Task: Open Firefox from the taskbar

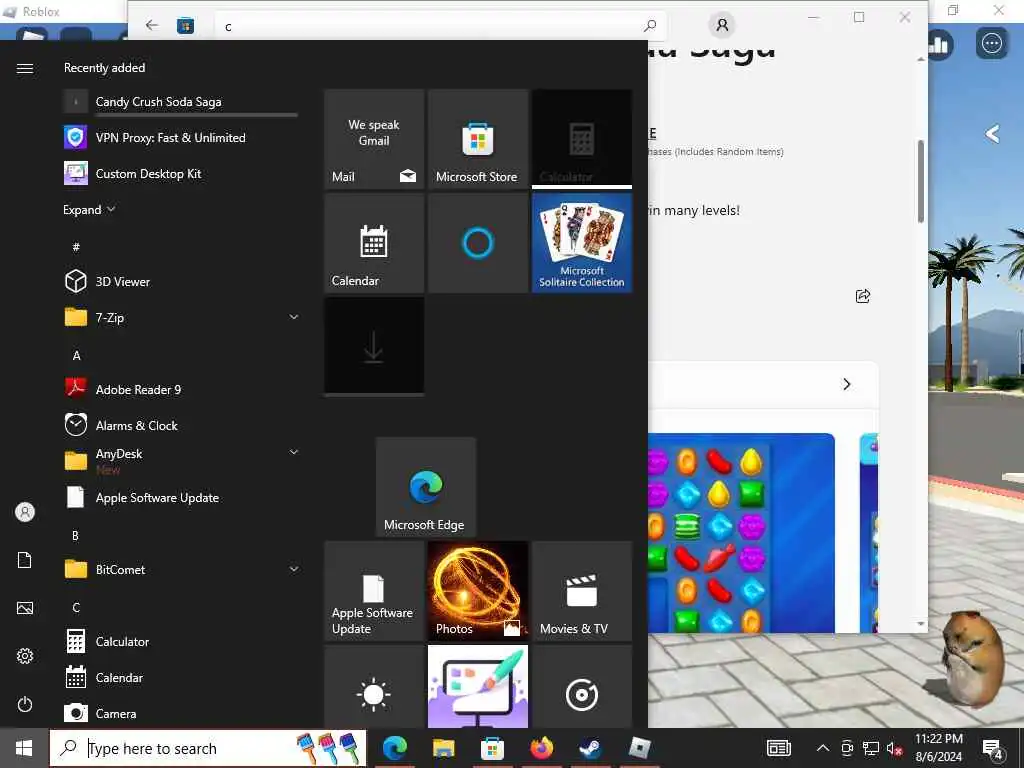Action: [x=541, y=748]
